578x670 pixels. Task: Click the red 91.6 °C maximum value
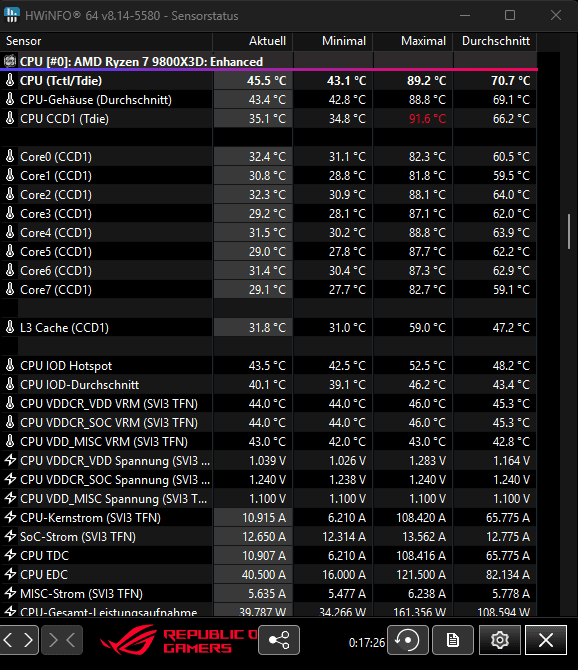[x=427, y=119]
